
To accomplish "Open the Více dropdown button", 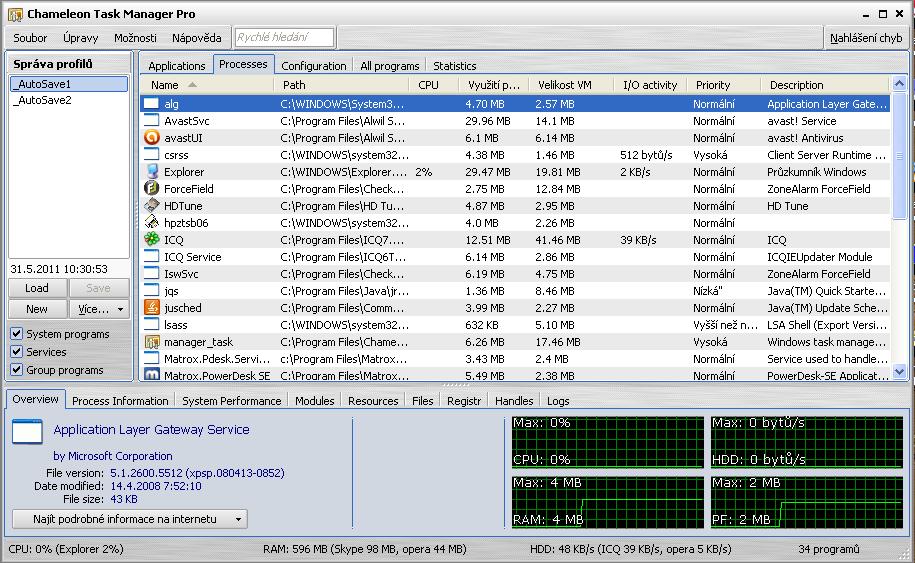I will click(x=101, y=309).
